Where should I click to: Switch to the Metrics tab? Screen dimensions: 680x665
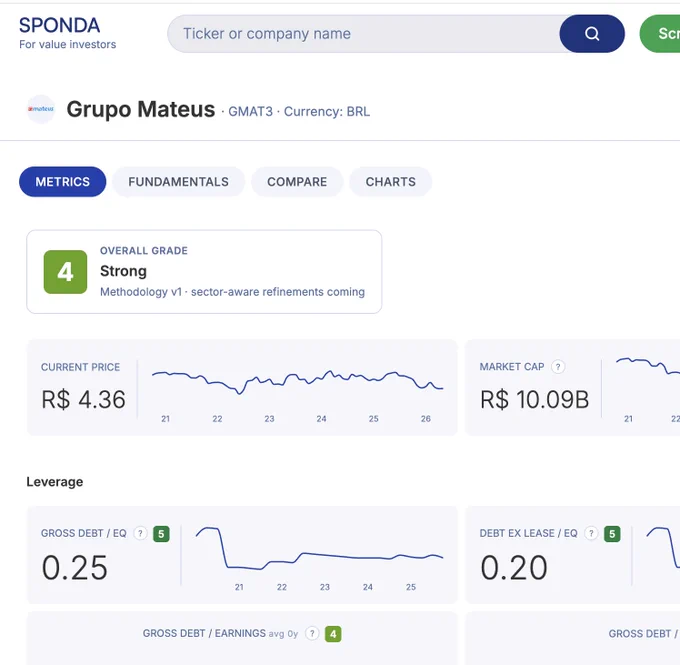coord(62,182)
